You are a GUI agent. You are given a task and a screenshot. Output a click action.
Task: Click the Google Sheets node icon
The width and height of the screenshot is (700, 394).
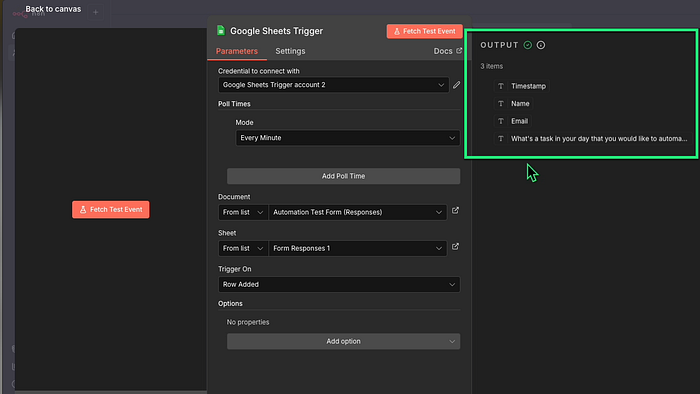click(221, 30)
